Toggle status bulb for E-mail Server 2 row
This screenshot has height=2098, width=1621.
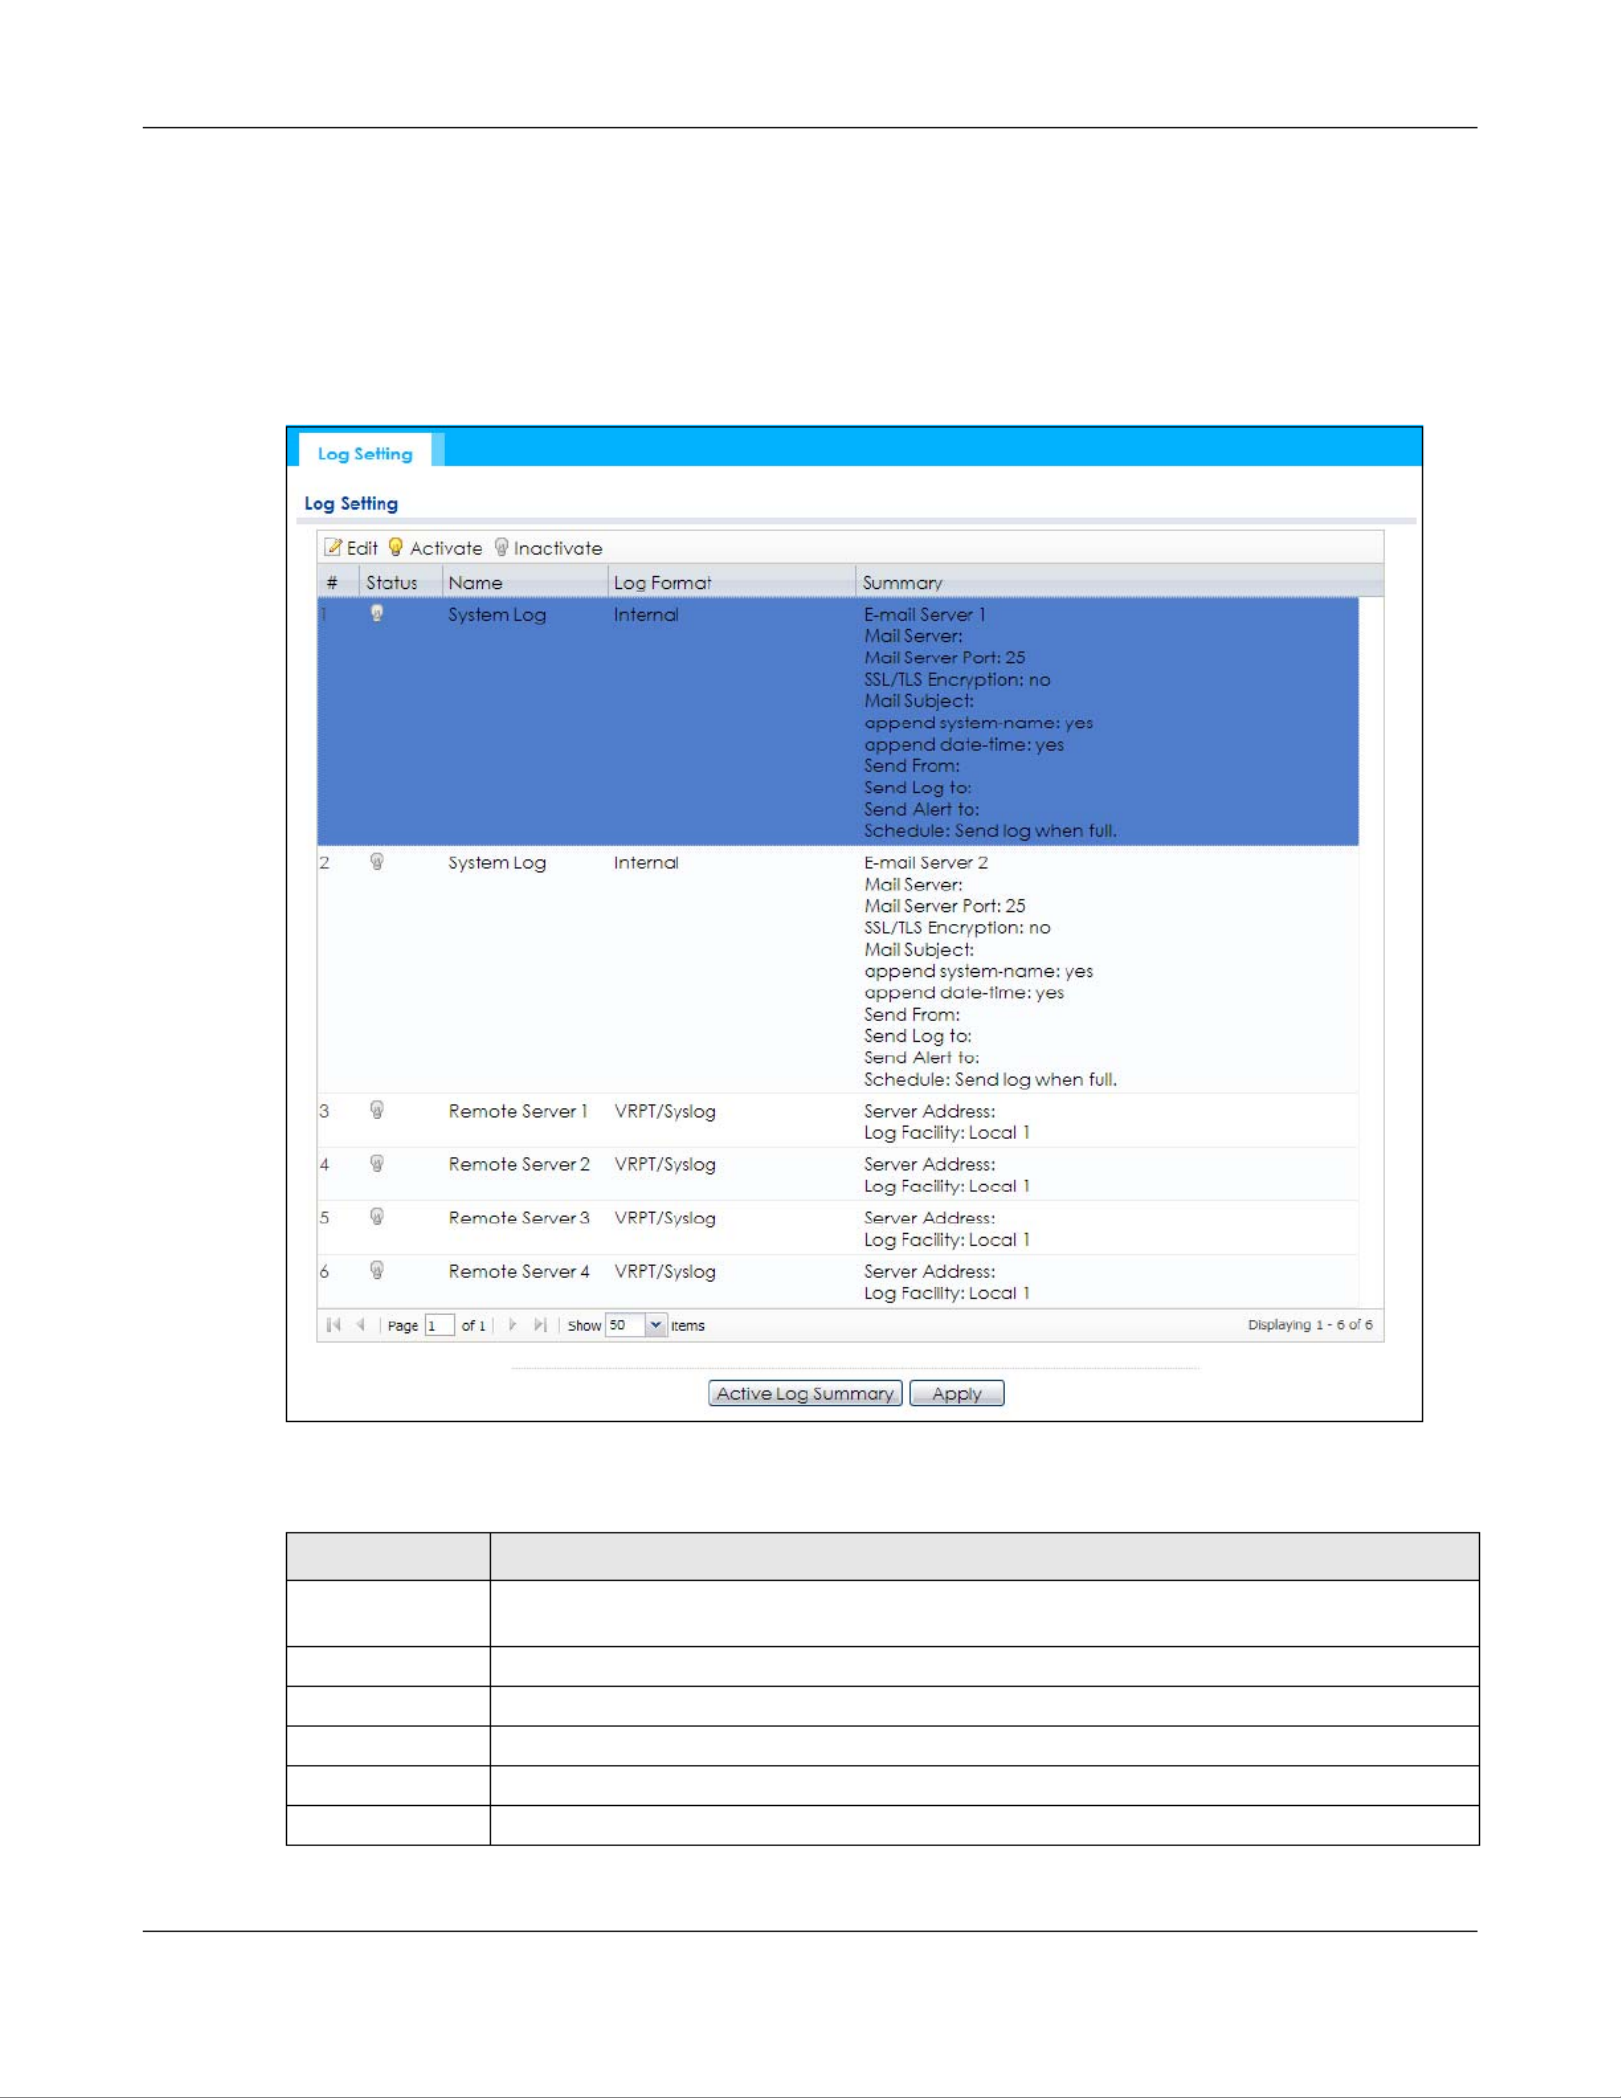(377, 861)
